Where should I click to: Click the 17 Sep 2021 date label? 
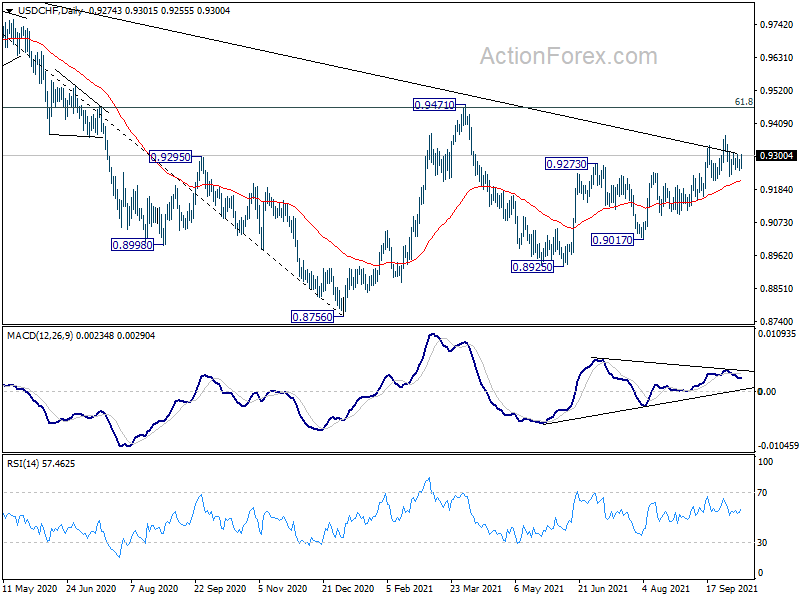coord(731,588)
